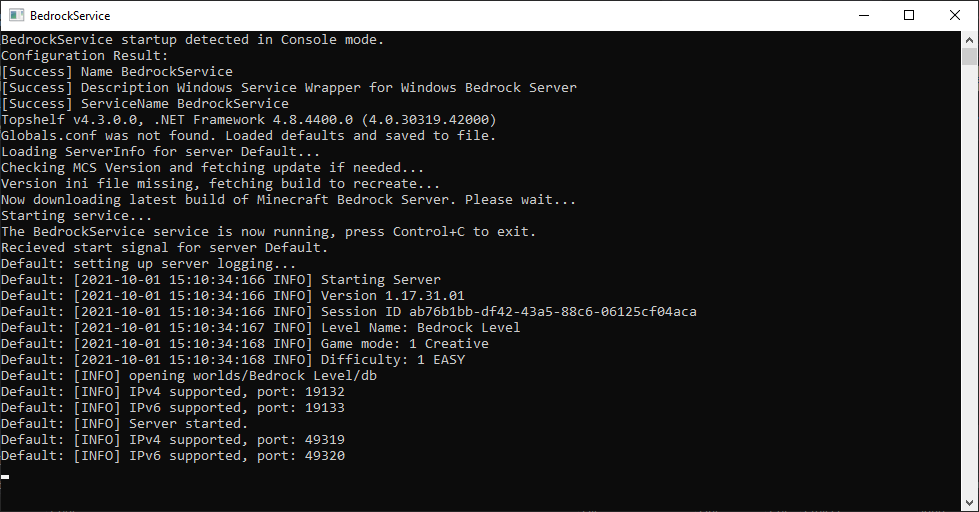Click 'Default: setting up server logging...' line
The image size is (979, 512).
tap(149, 264)
